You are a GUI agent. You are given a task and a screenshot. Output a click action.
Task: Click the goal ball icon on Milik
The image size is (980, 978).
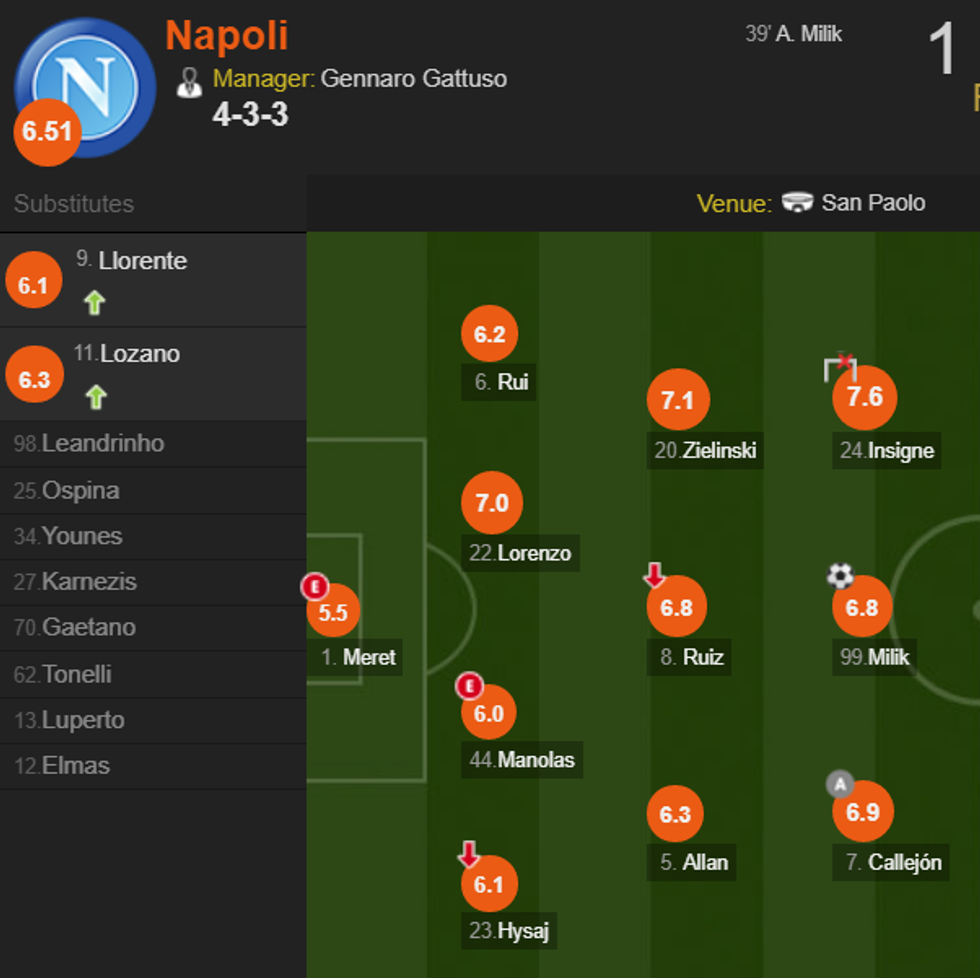[x=840, y=575]
